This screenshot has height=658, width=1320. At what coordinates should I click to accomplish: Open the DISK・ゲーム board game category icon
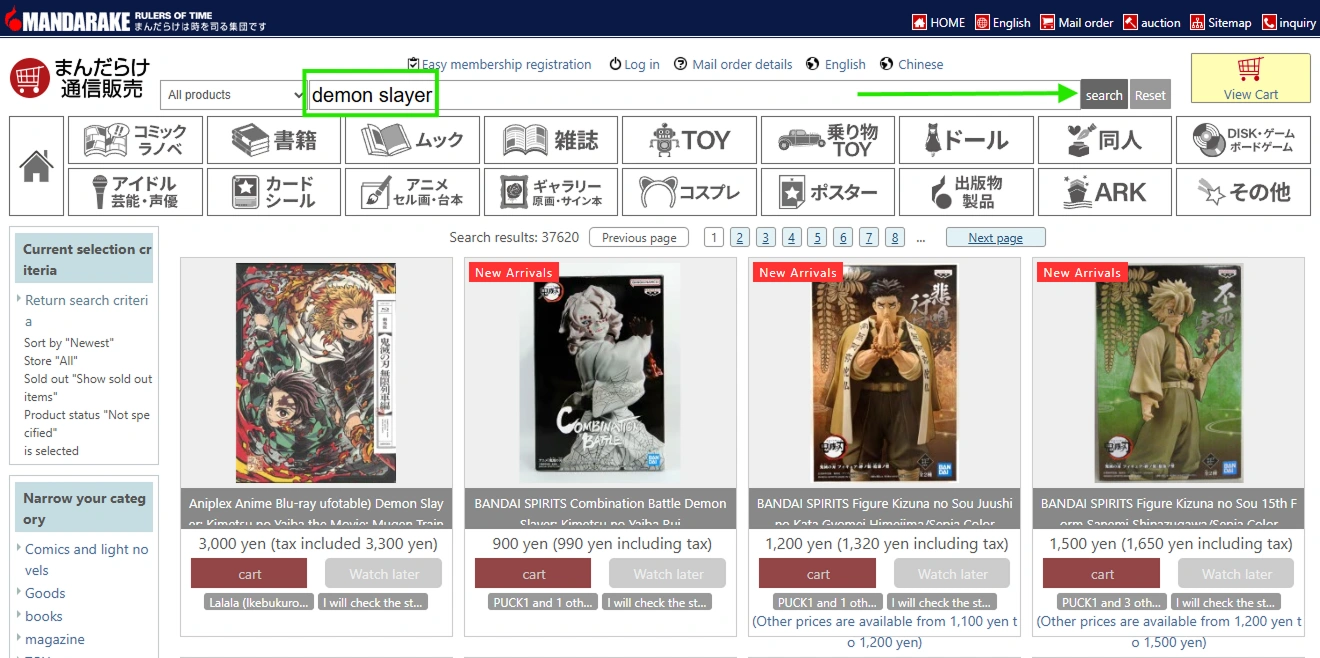point(1243,139)
